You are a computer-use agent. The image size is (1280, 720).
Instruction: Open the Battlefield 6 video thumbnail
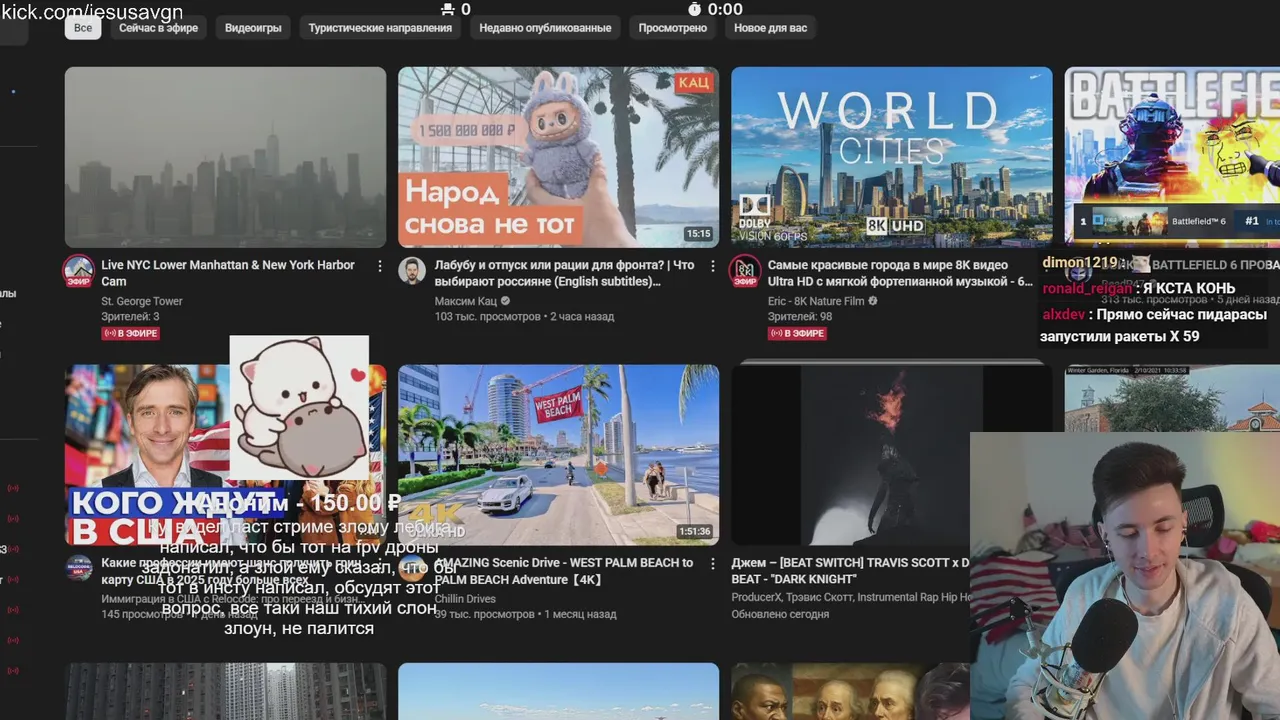pos(1172,157)
